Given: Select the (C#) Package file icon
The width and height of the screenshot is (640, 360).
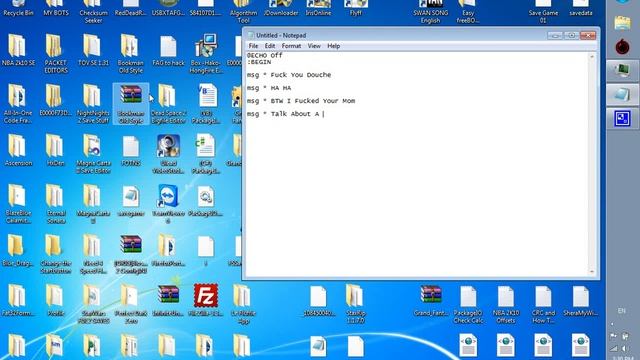Looking at the screenshot, I should tap(206, 154).
